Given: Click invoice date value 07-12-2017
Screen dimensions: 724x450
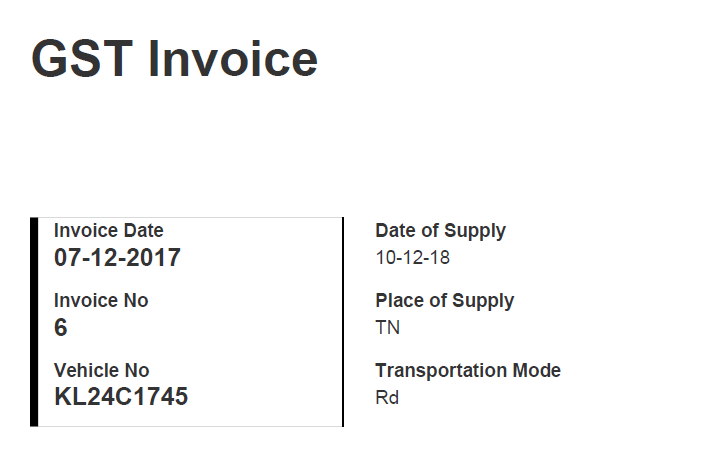Looking at the screenshot, I should [117, 258].
